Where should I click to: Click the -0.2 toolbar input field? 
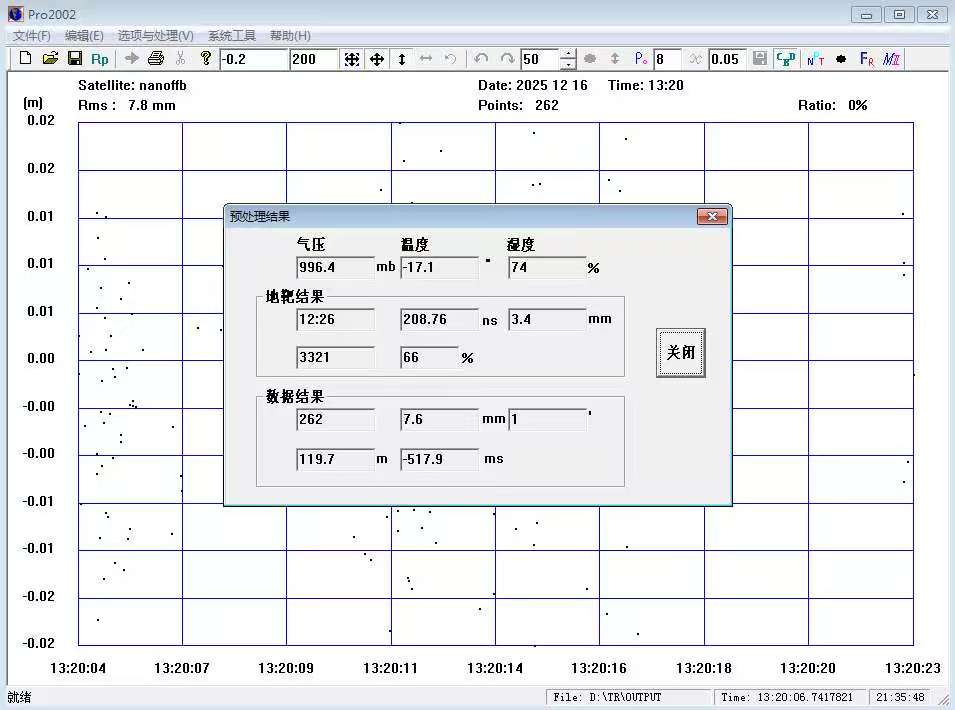point(253,59)
